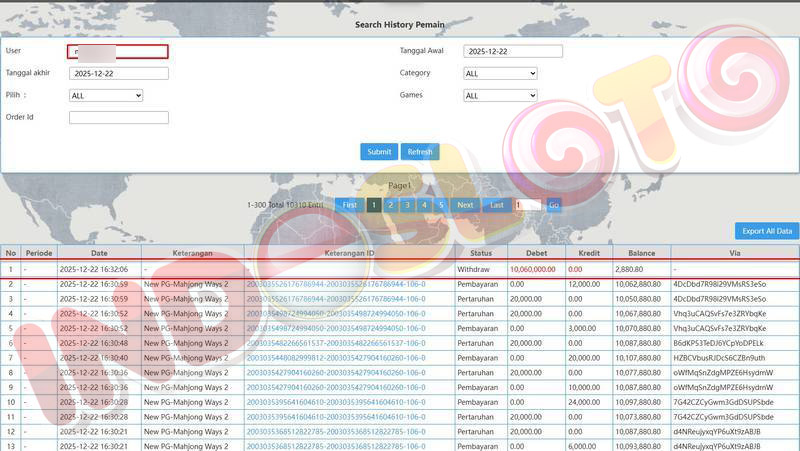Click the Tanggal akhir date field
800x451 pixels.
click(x=118, y=73)
